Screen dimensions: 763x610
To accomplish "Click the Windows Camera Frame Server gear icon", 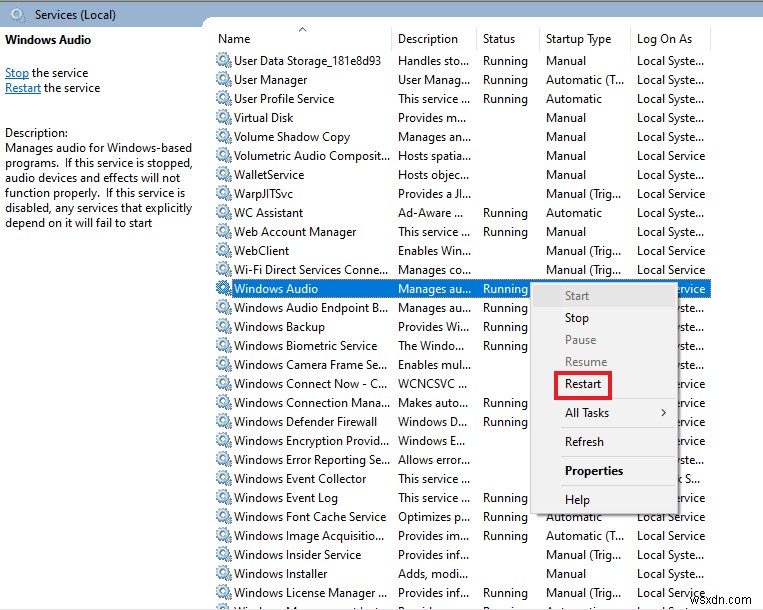I will pyautogui.click(x=223, y=364).
